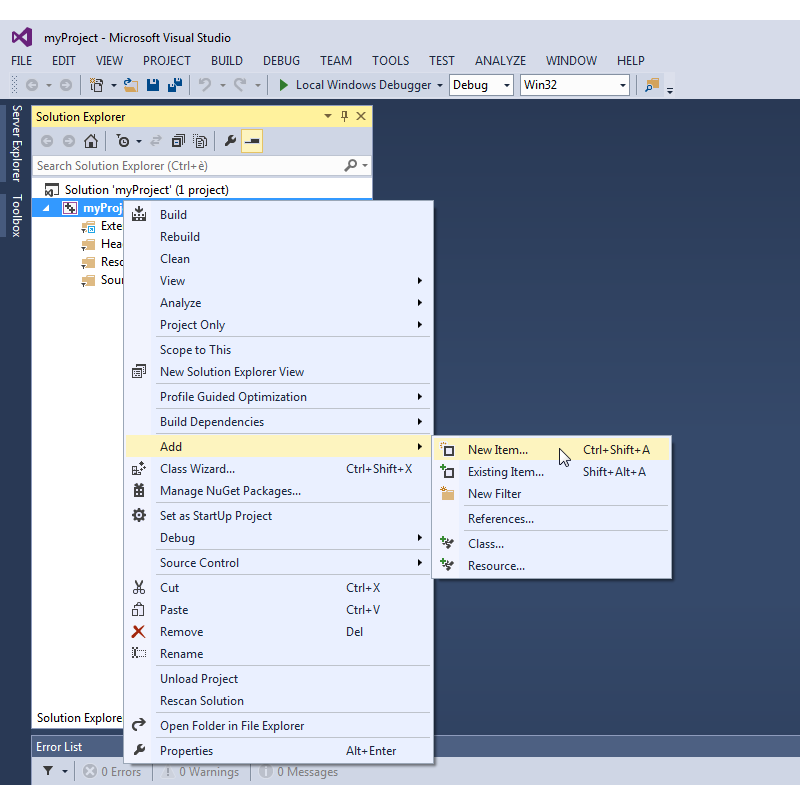Click the New Project toolbar icon
This screenshot has height=805, width=800.
[97, 85]
